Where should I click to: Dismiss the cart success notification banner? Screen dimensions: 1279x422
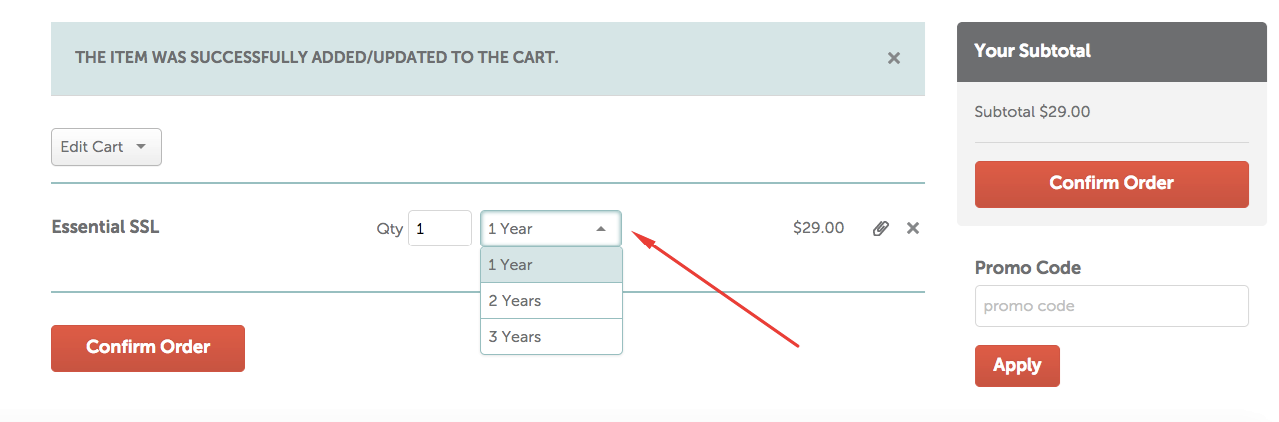894,58
